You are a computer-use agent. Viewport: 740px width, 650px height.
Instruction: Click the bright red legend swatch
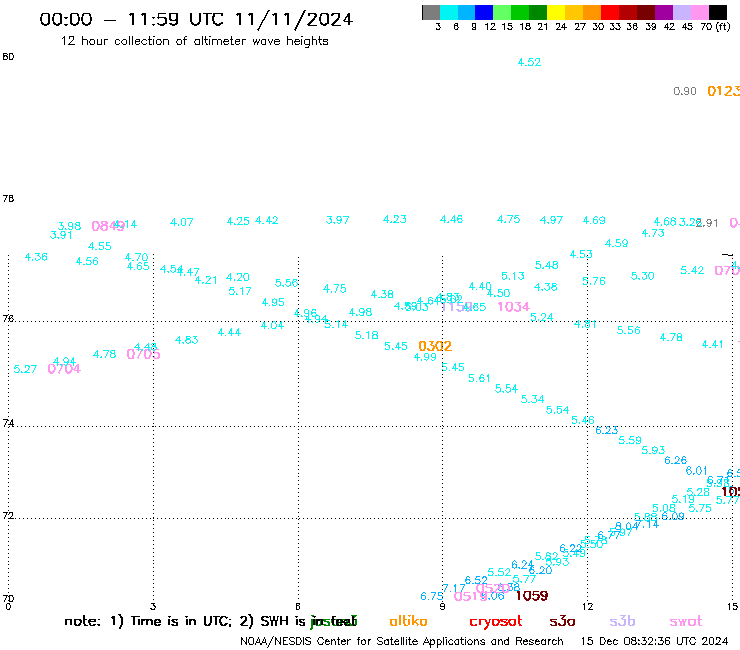[x=610, y=12]
